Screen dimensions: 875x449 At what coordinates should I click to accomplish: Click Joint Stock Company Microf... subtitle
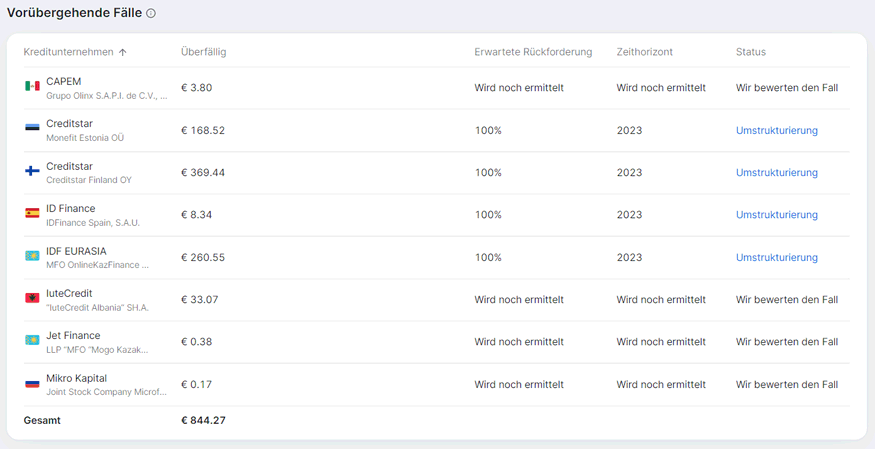coord(107,392)
